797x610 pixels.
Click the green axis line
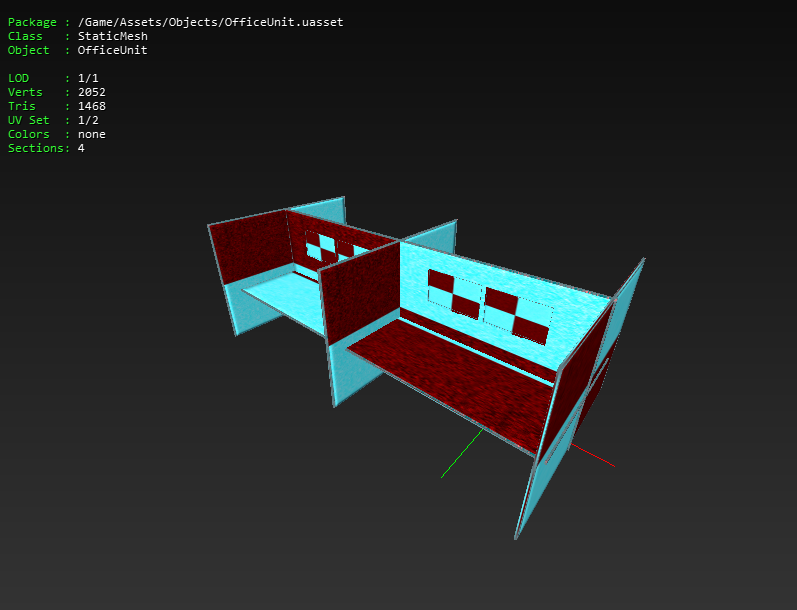coord(462,453)
